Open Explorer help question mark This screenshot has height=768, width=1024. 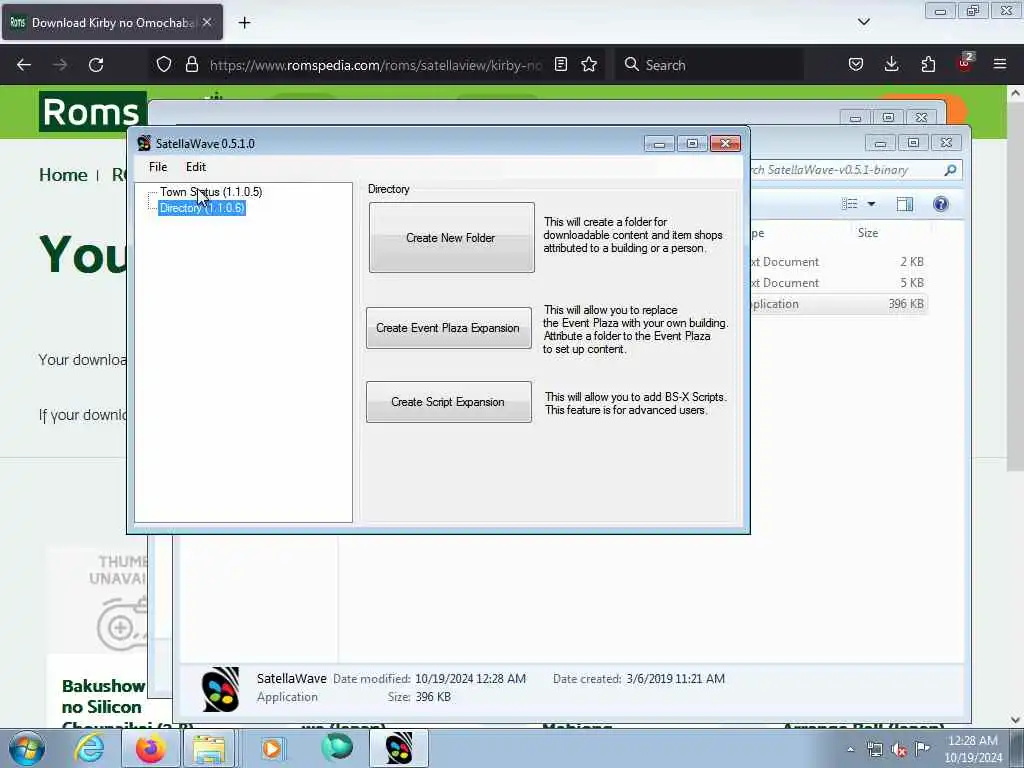[x=940, y=204]
